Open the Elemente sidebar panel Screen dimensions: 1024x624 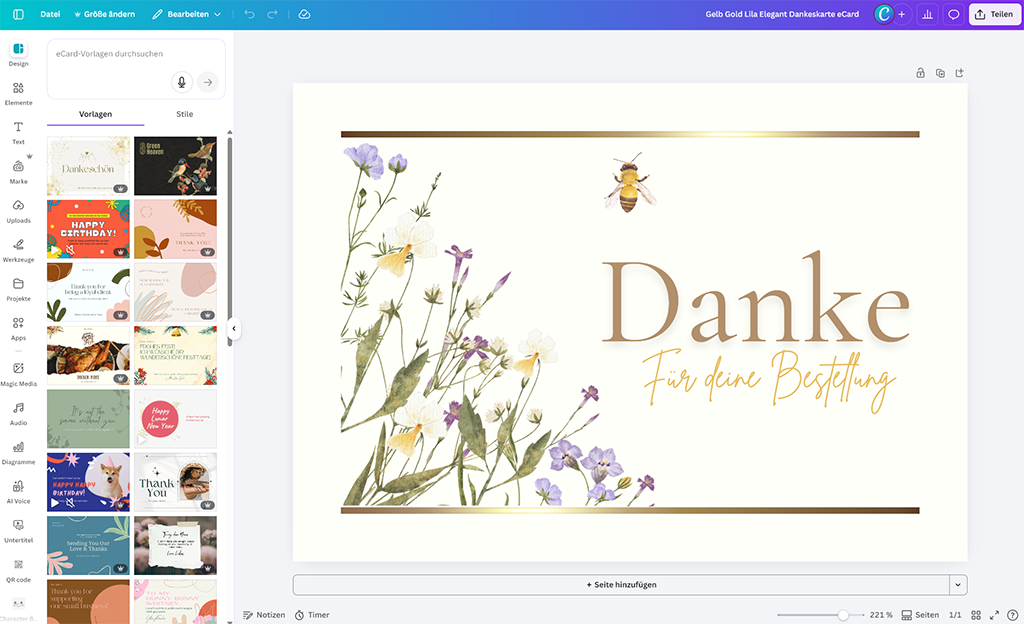tap(18, 93)
